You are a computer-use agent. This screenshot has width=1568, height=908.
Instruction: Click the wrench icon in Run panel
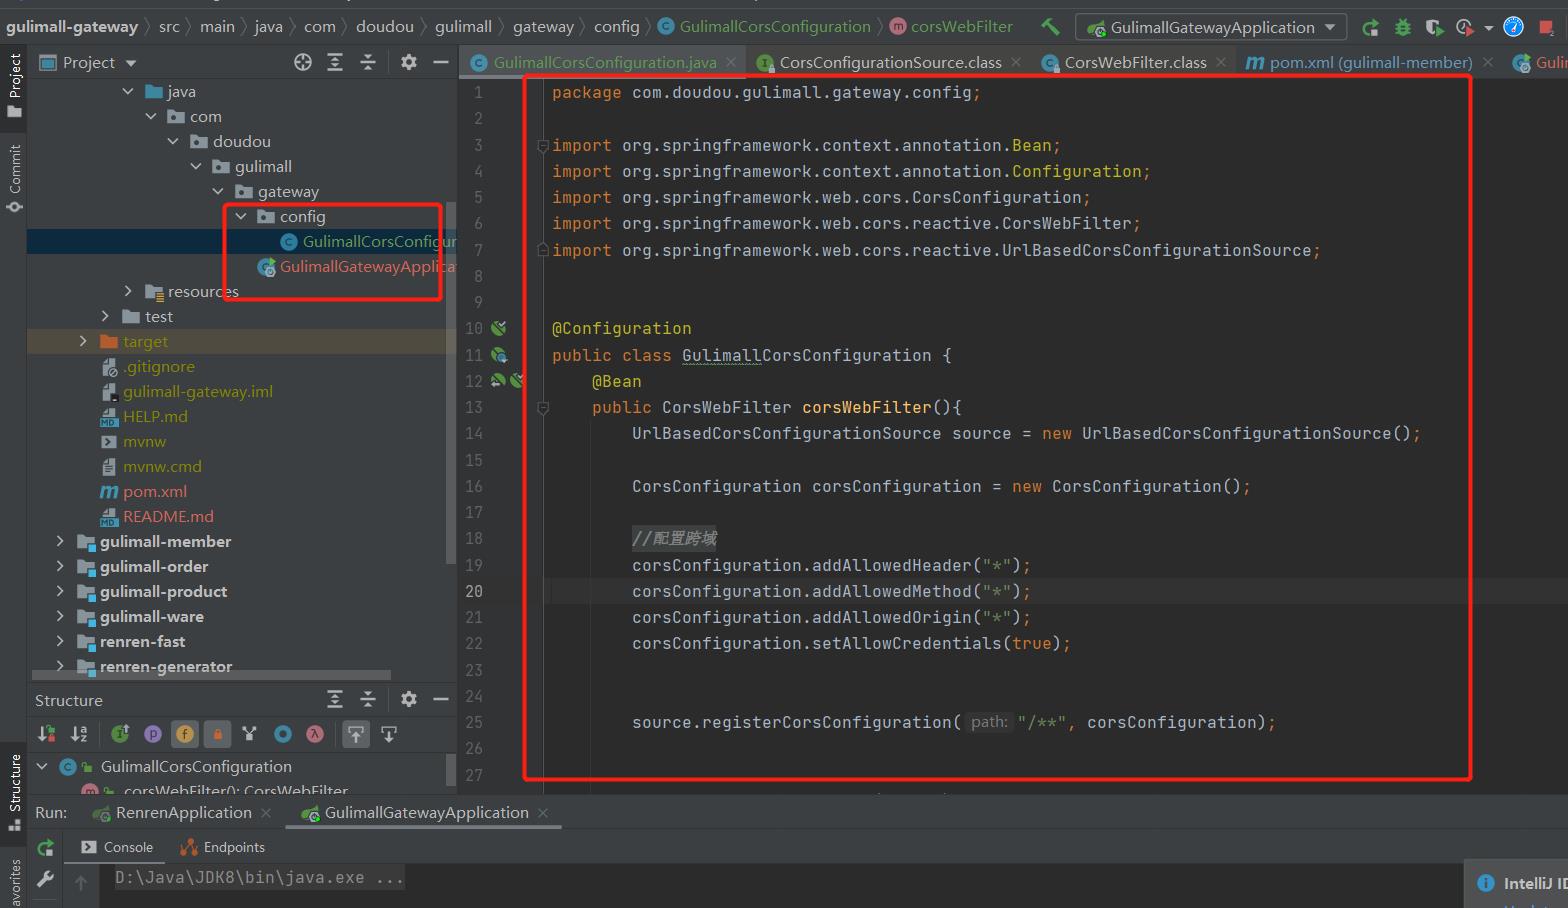coord(46,879)
